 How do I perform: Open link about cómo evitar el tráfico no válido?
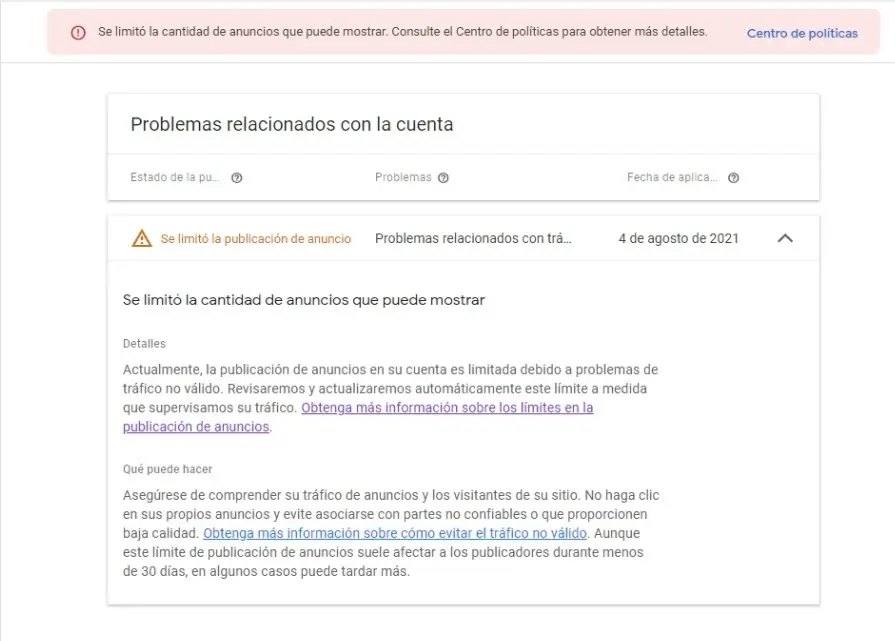tap(395, 533)
